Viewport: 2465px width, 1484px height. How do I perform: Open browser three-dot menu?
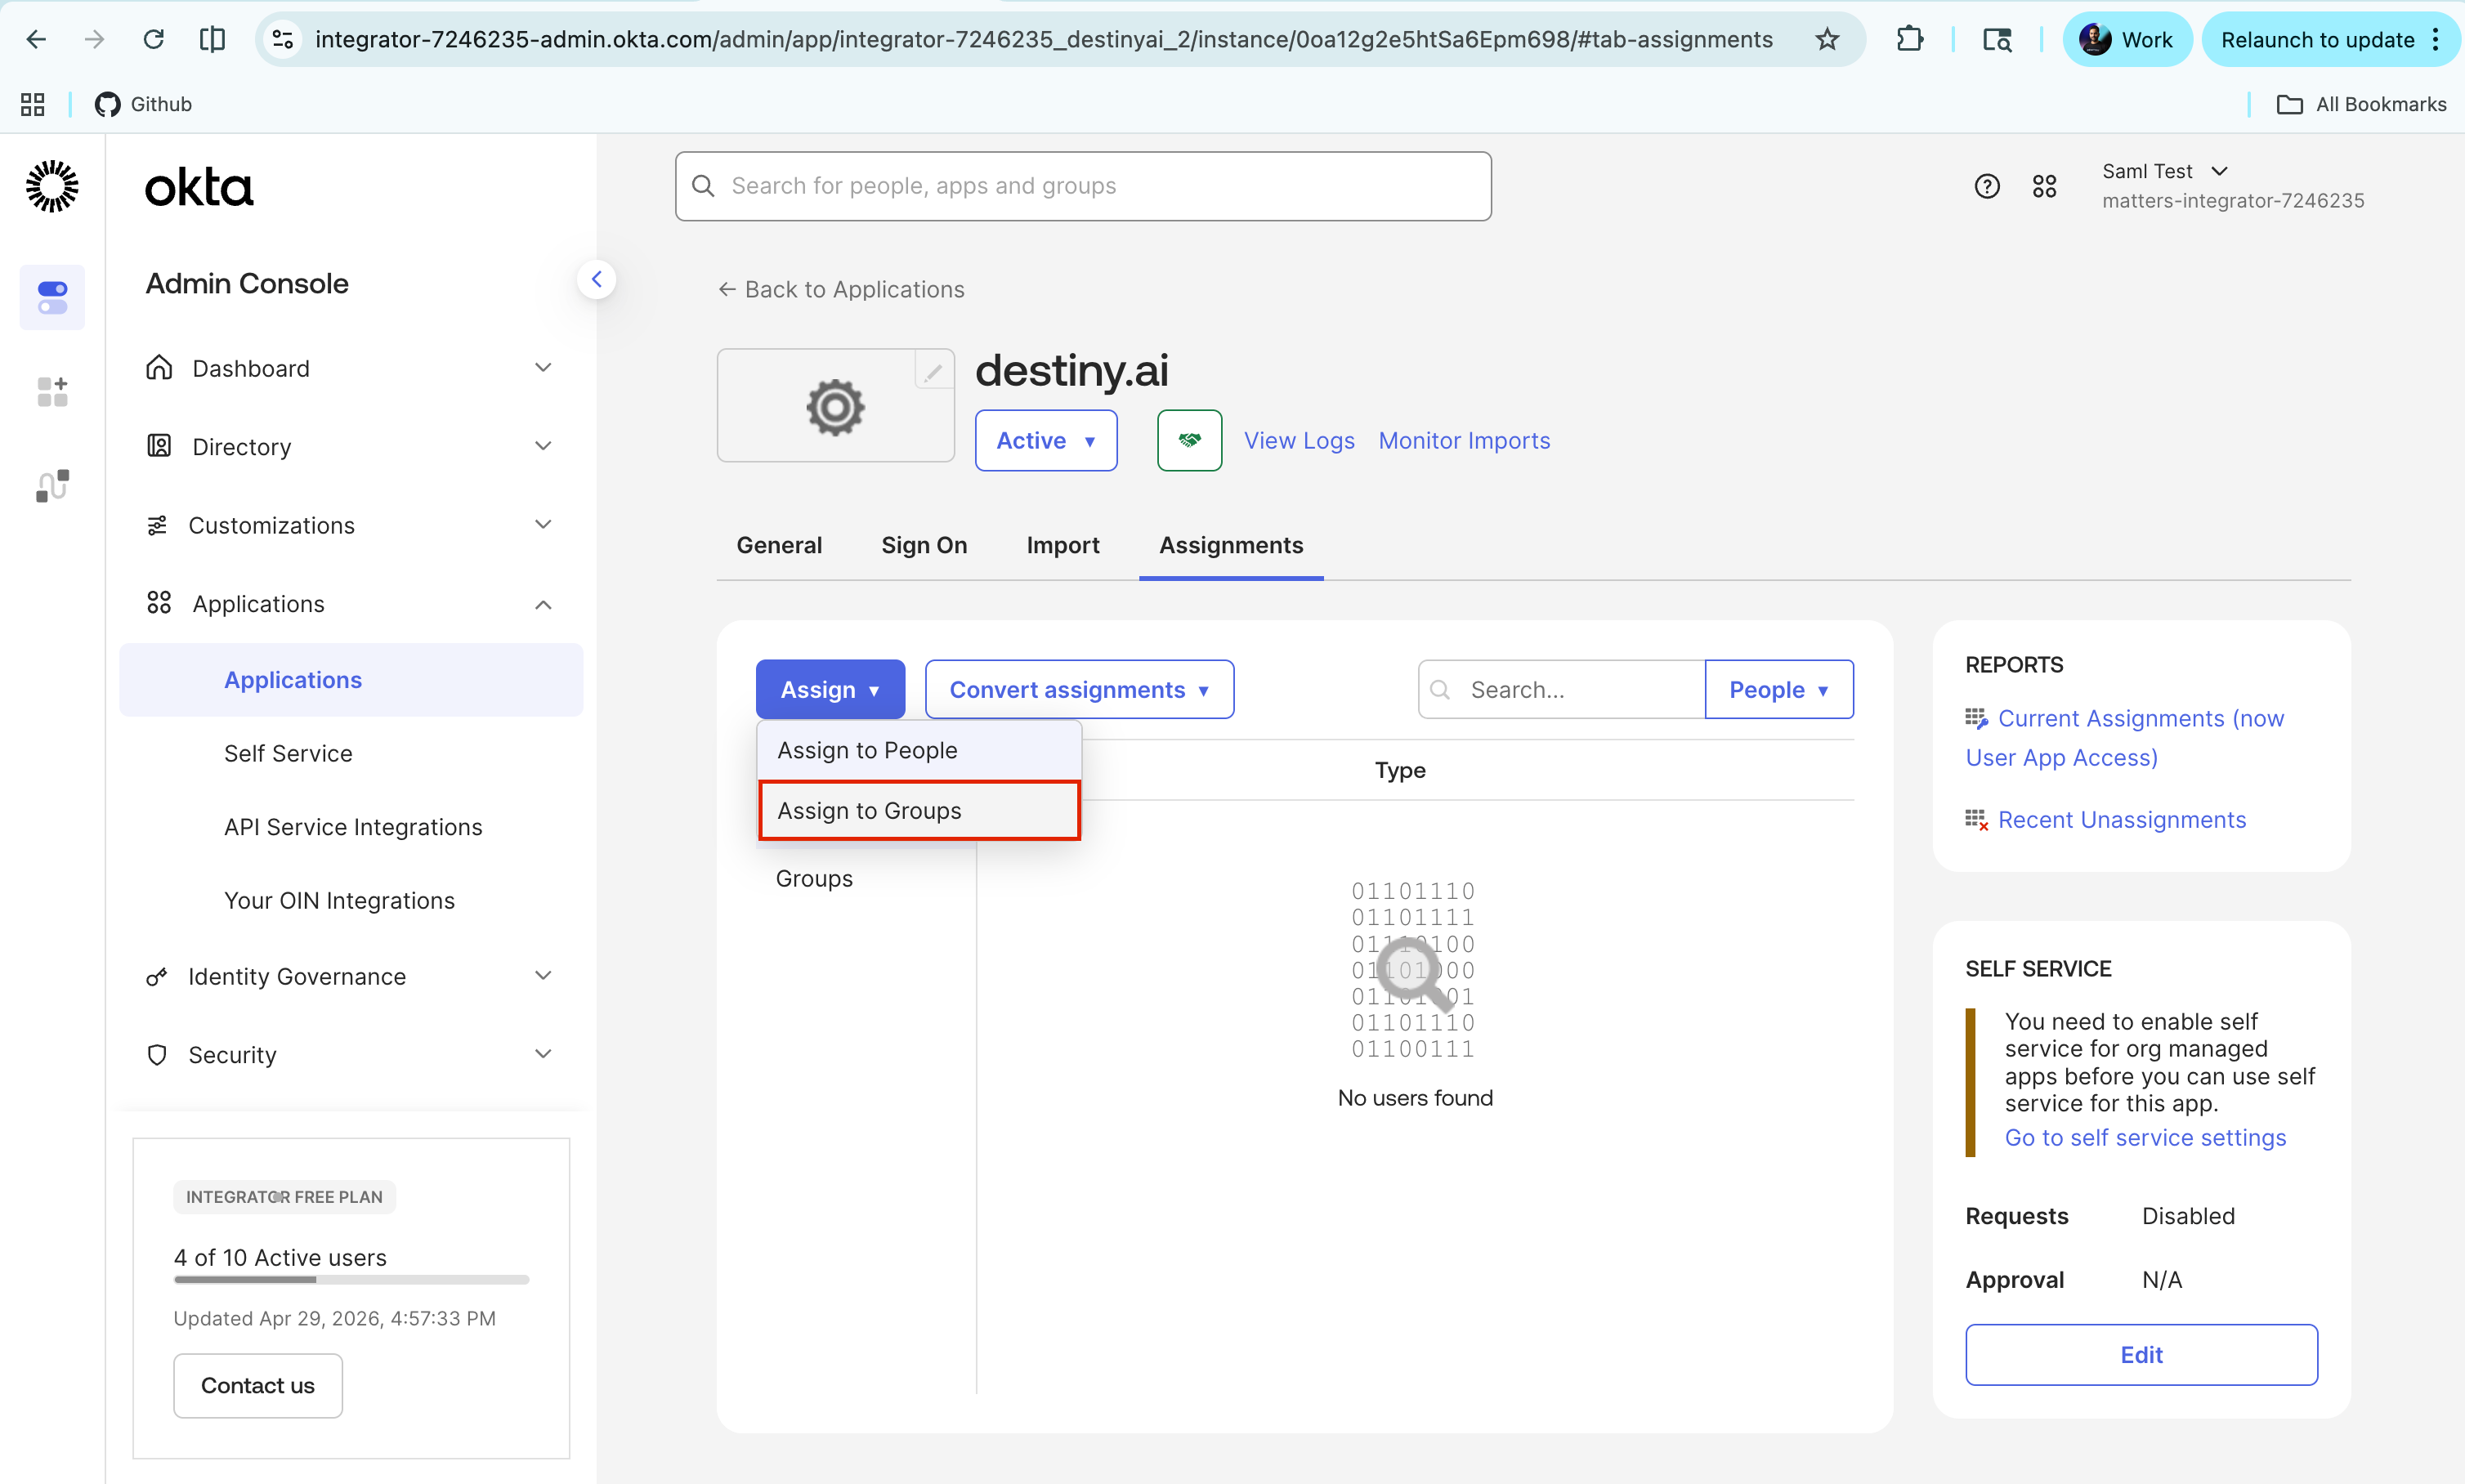point(2436,39)
